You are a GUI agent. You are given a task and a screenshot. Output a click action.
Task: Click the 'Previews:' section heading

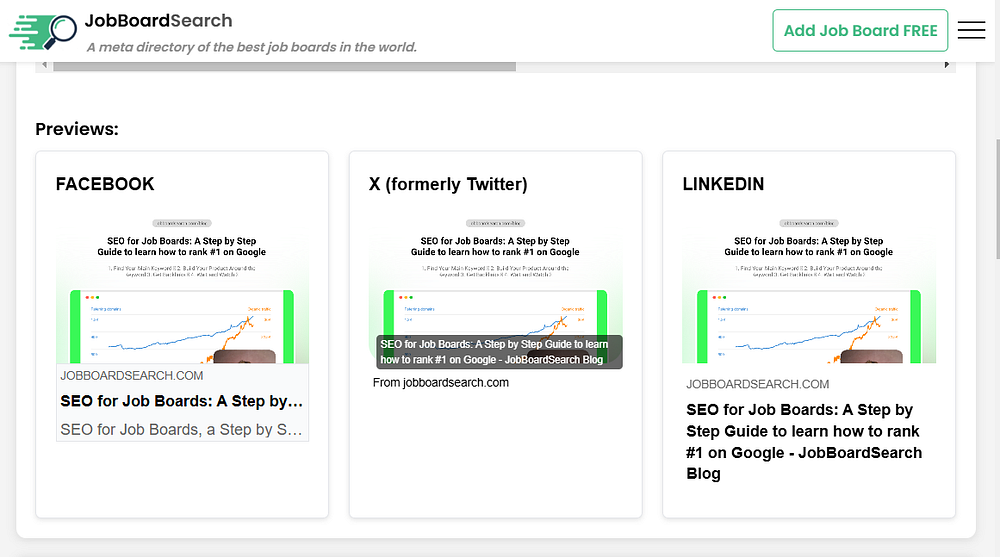tap(77, 129)
